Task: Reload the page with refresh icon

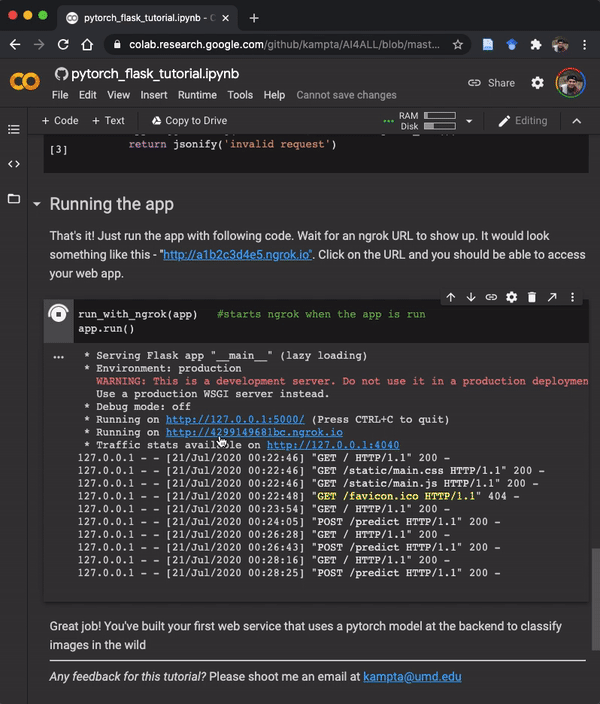Action: [63, 44]
